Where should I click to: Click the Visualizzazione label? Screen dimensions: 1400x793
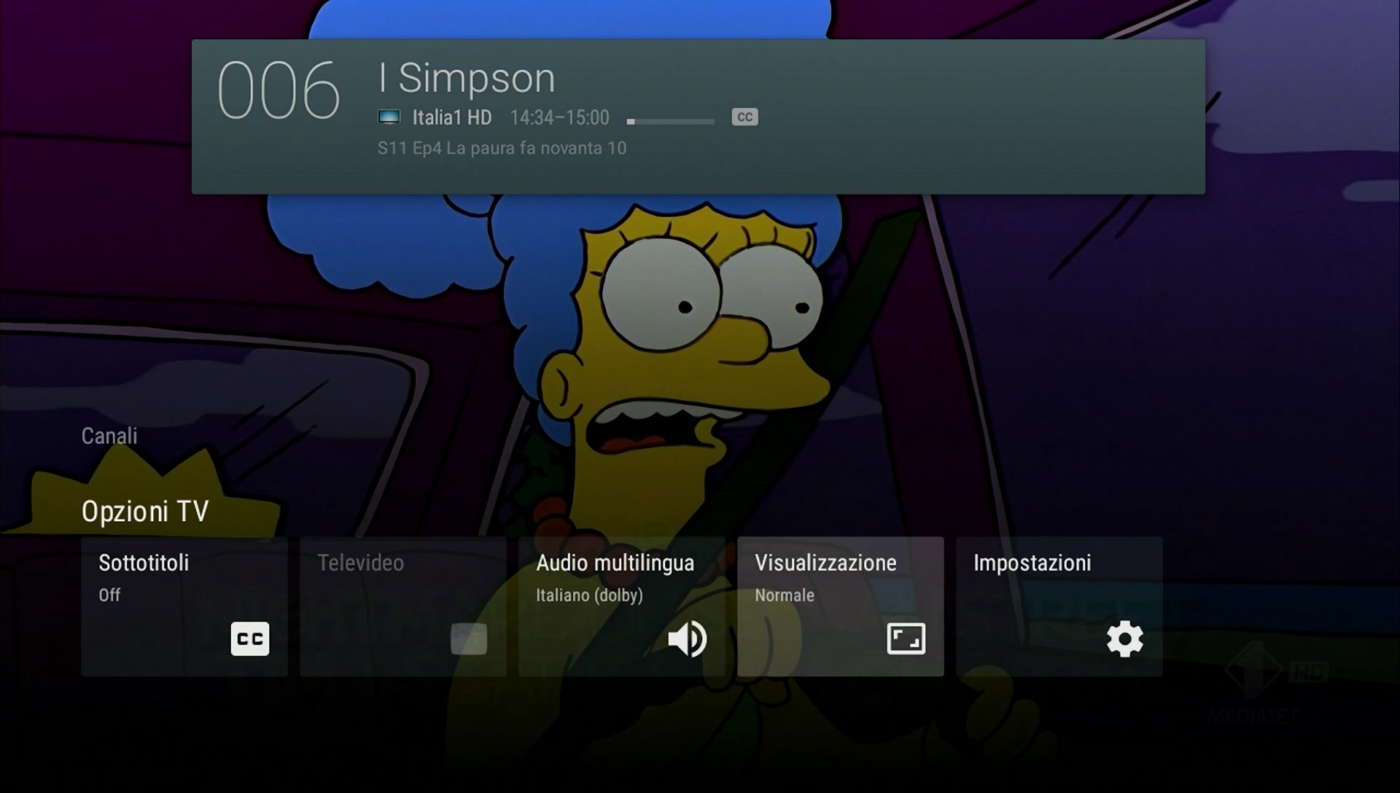tap(826, 563)
